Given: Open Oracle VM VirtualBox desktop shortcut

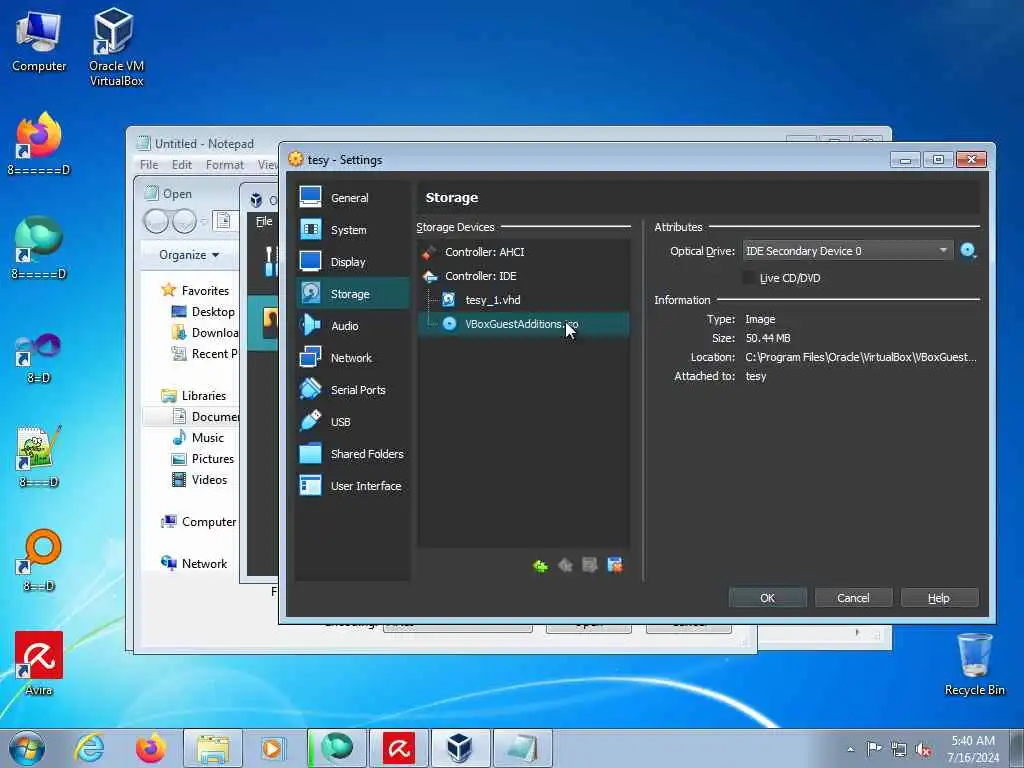Looking at the screenshot, I should coord(116,47).
